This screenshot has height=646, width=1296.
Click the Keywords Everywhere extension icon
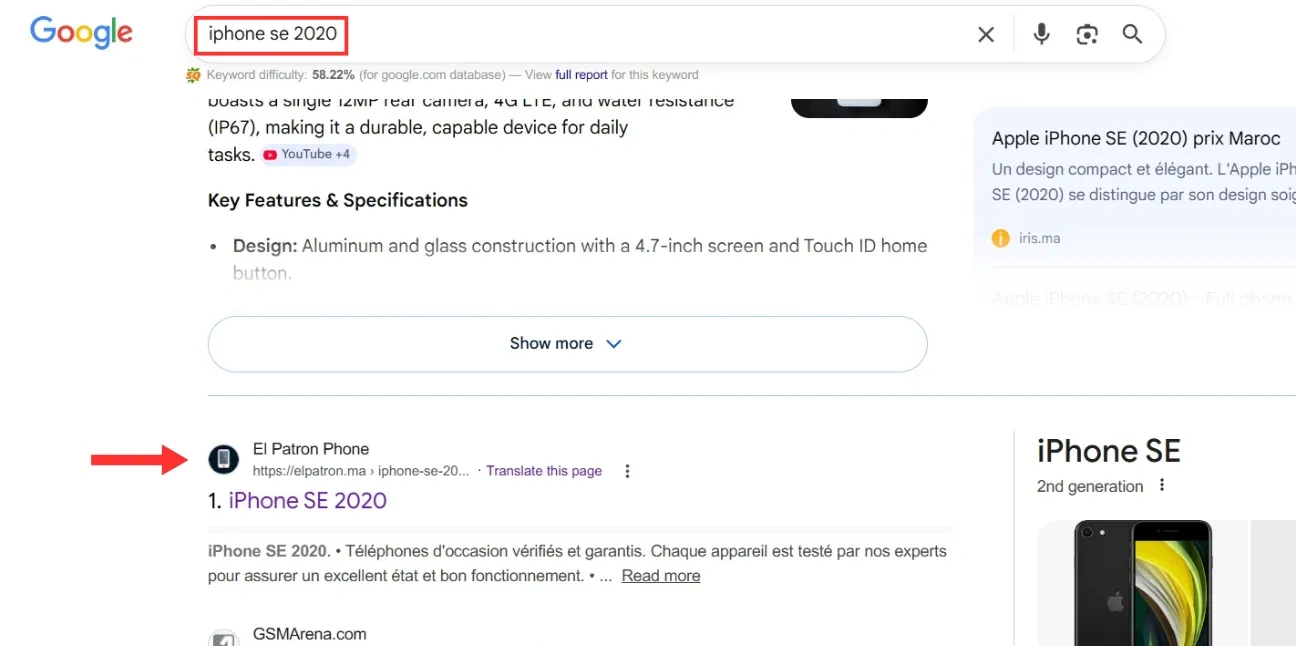click(192, 74)
